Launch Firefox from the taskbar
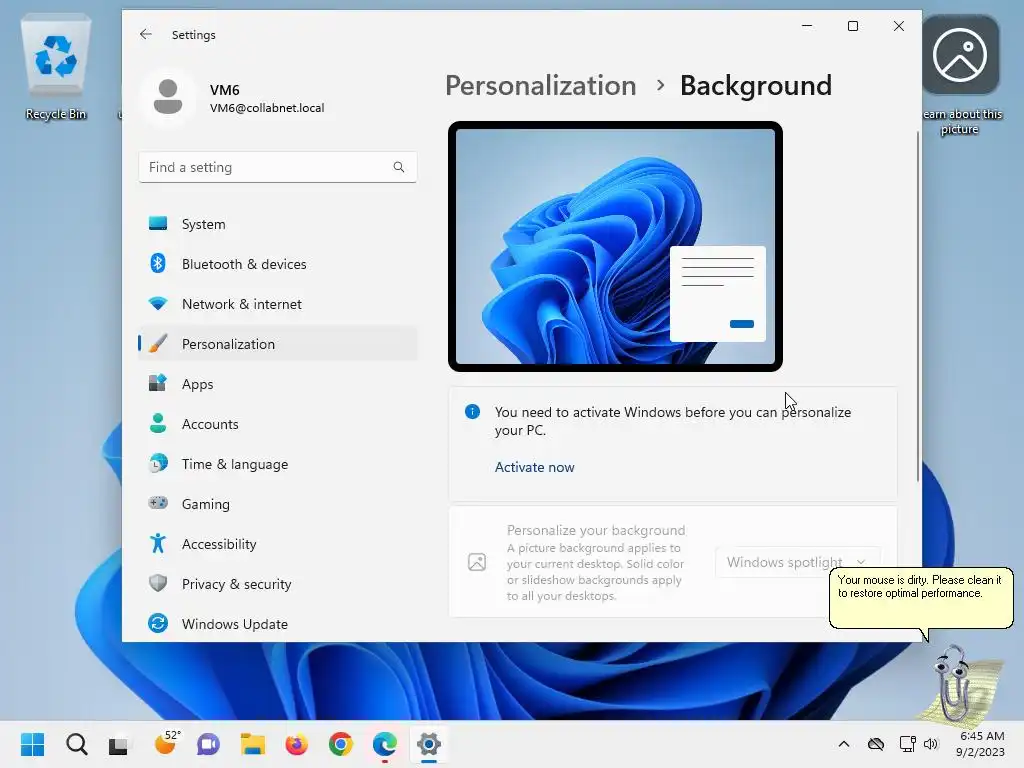This screenshot has height=768, width=1024. click(x=296, y=744)
